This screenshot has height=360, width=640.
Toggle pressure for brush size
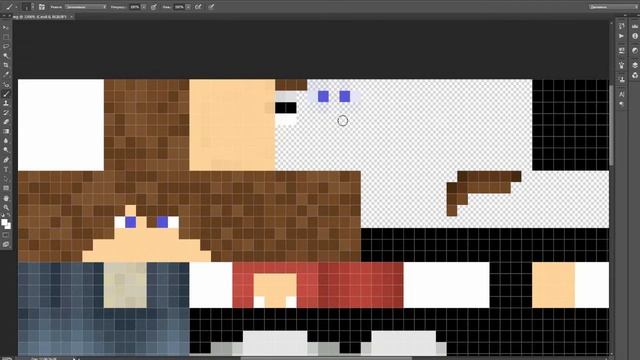[211, 7]
